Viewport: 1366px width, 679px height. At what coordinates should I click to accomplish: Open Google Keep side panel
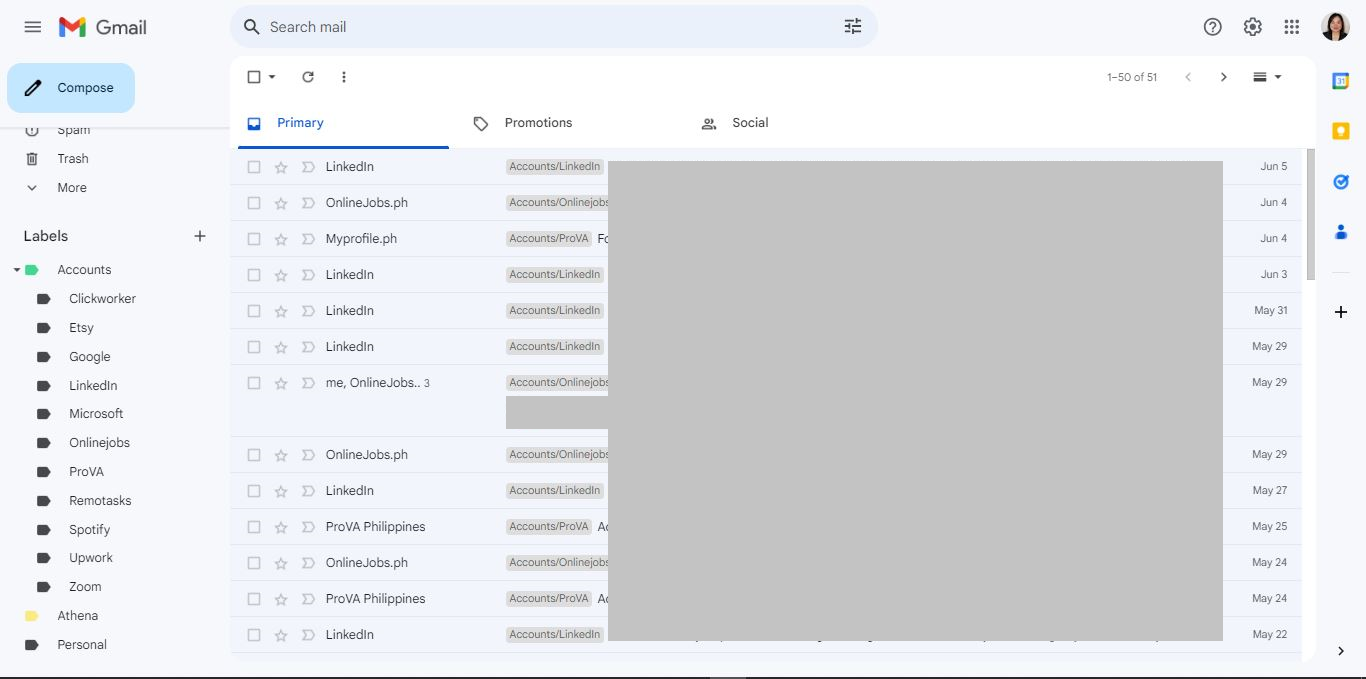[1341, 131]
